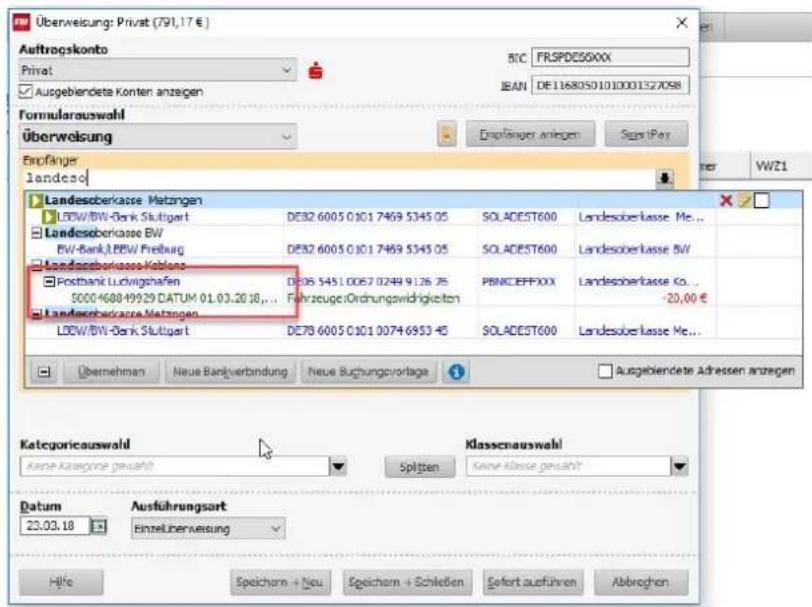The height and width of the screenshot is (607, 812).
Task: Click Neue Bankverbindung button
Action: click(x=230, y=372)
